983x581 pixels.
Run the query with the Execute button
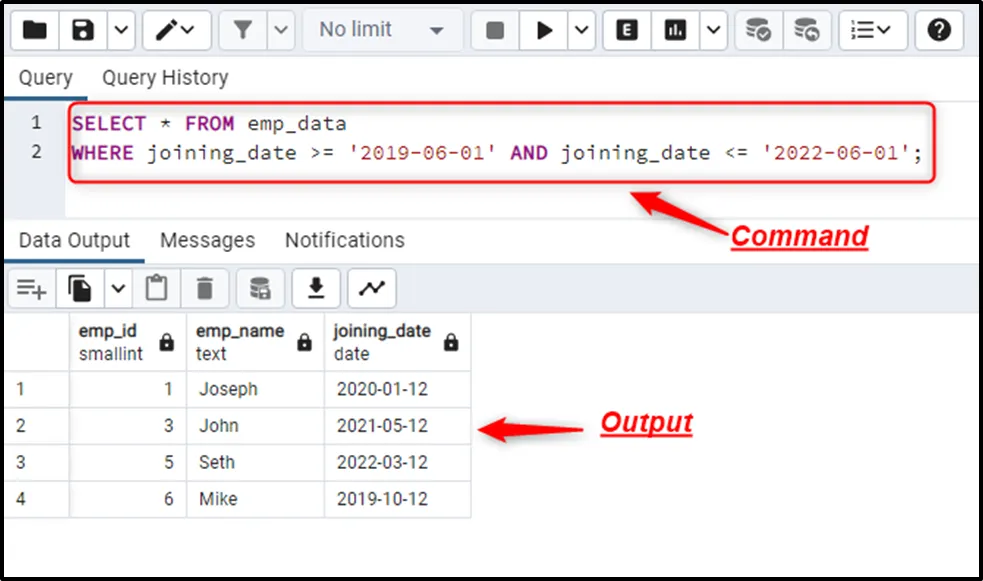(544, 30)
